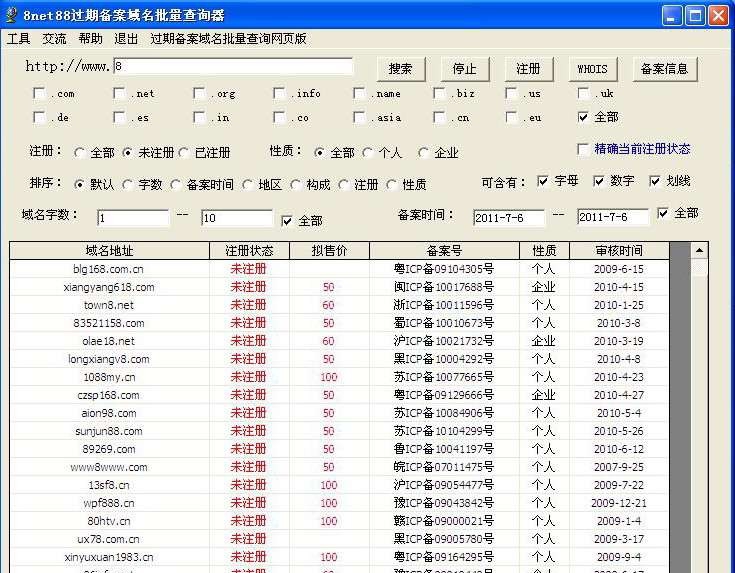Check the .asia checkbox

360,117
